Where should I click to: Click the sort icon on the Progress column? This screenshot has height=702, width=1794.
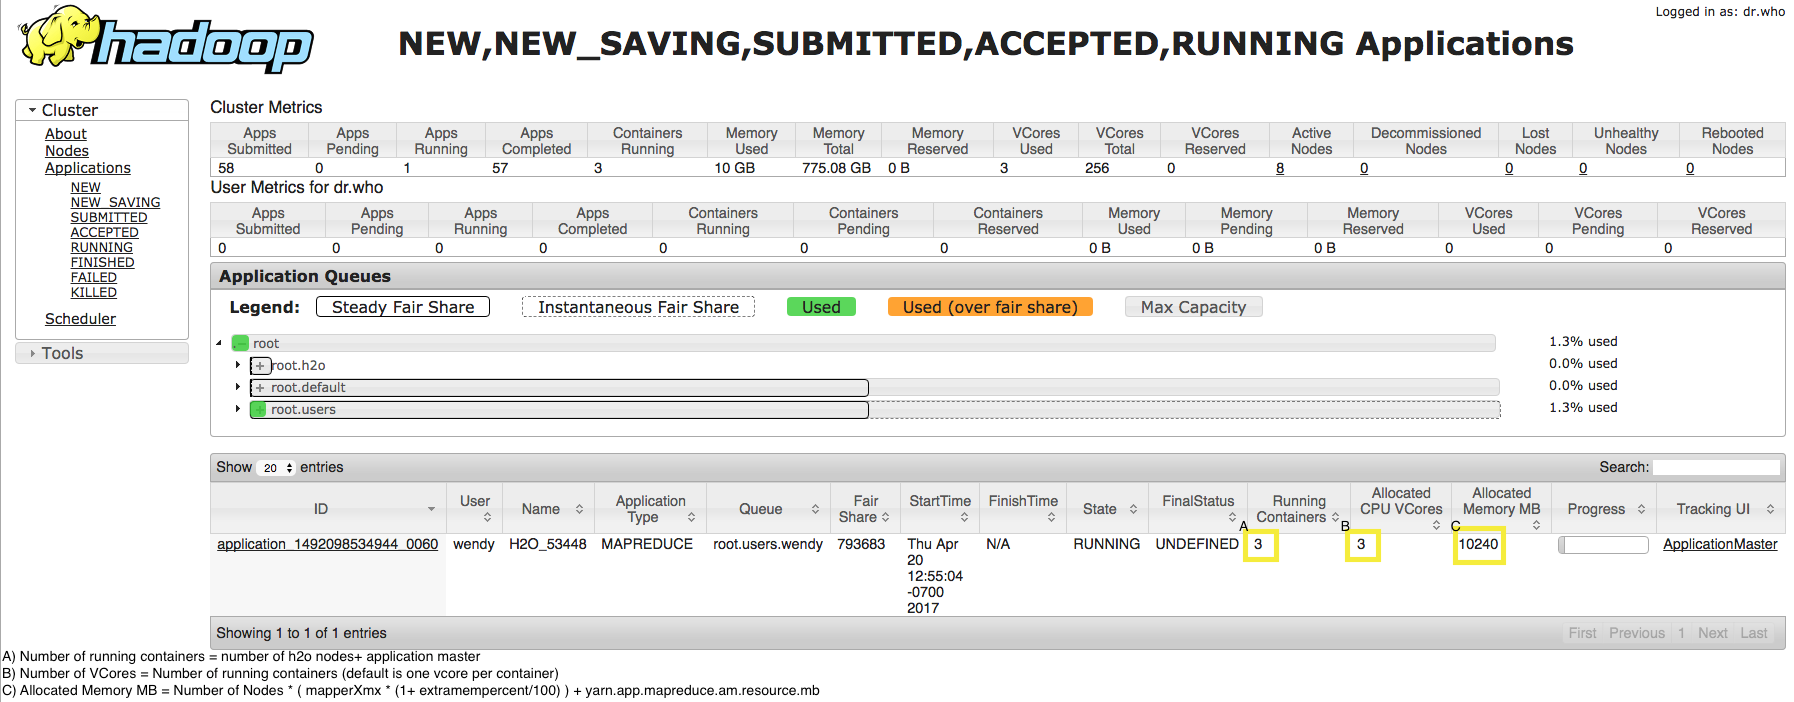pos(1641,509)
